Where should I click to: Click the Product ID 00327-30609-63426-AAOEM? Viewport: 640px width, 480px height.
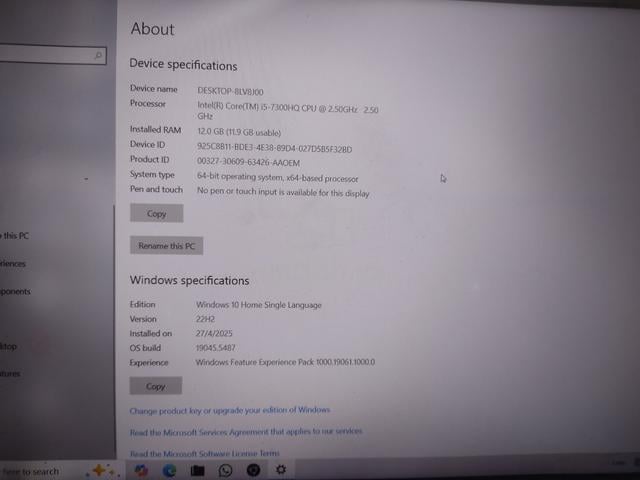248,162
